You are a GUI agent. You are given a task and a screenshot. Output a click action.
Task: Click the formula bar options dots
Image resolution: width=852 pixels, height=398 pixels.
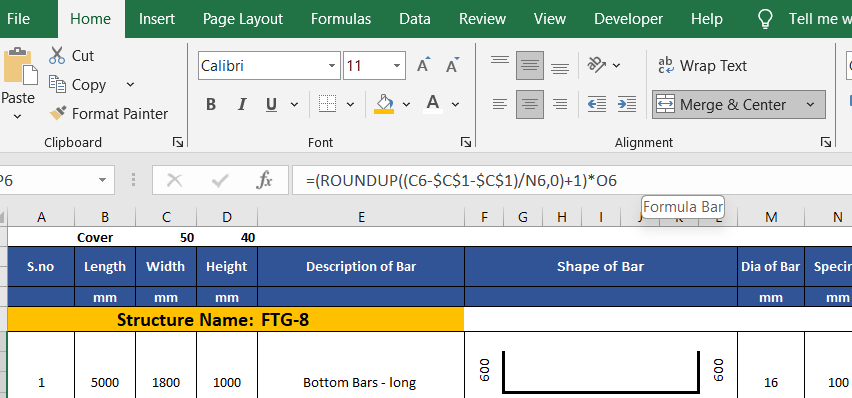tap(134, 180)
